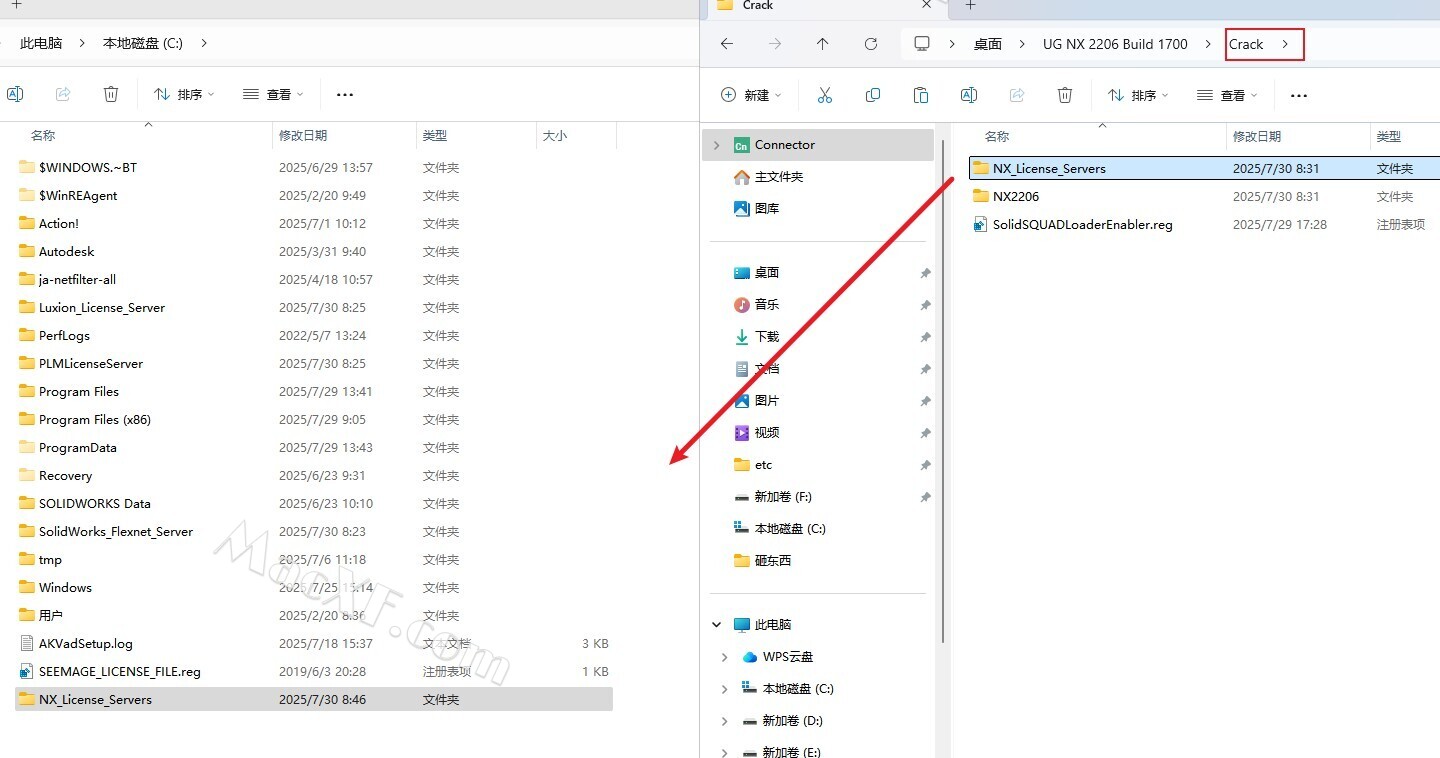Open the 排序 dropdown in the Crack window
Screen dimensions: 1440x758
[x=1138, y=95]
